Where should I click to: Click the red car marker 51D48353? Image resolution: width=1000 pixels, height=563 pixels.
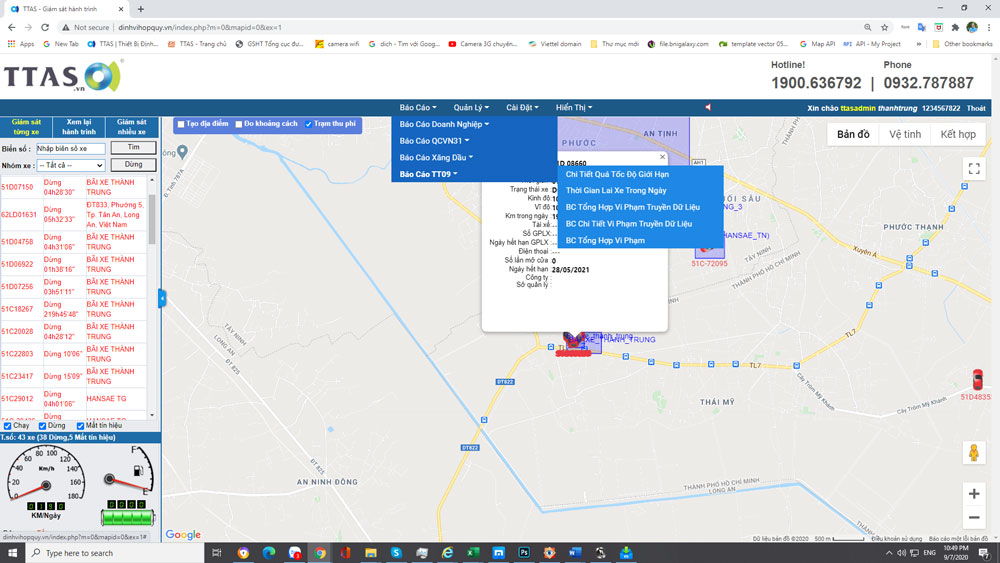(x=977, y=380)
